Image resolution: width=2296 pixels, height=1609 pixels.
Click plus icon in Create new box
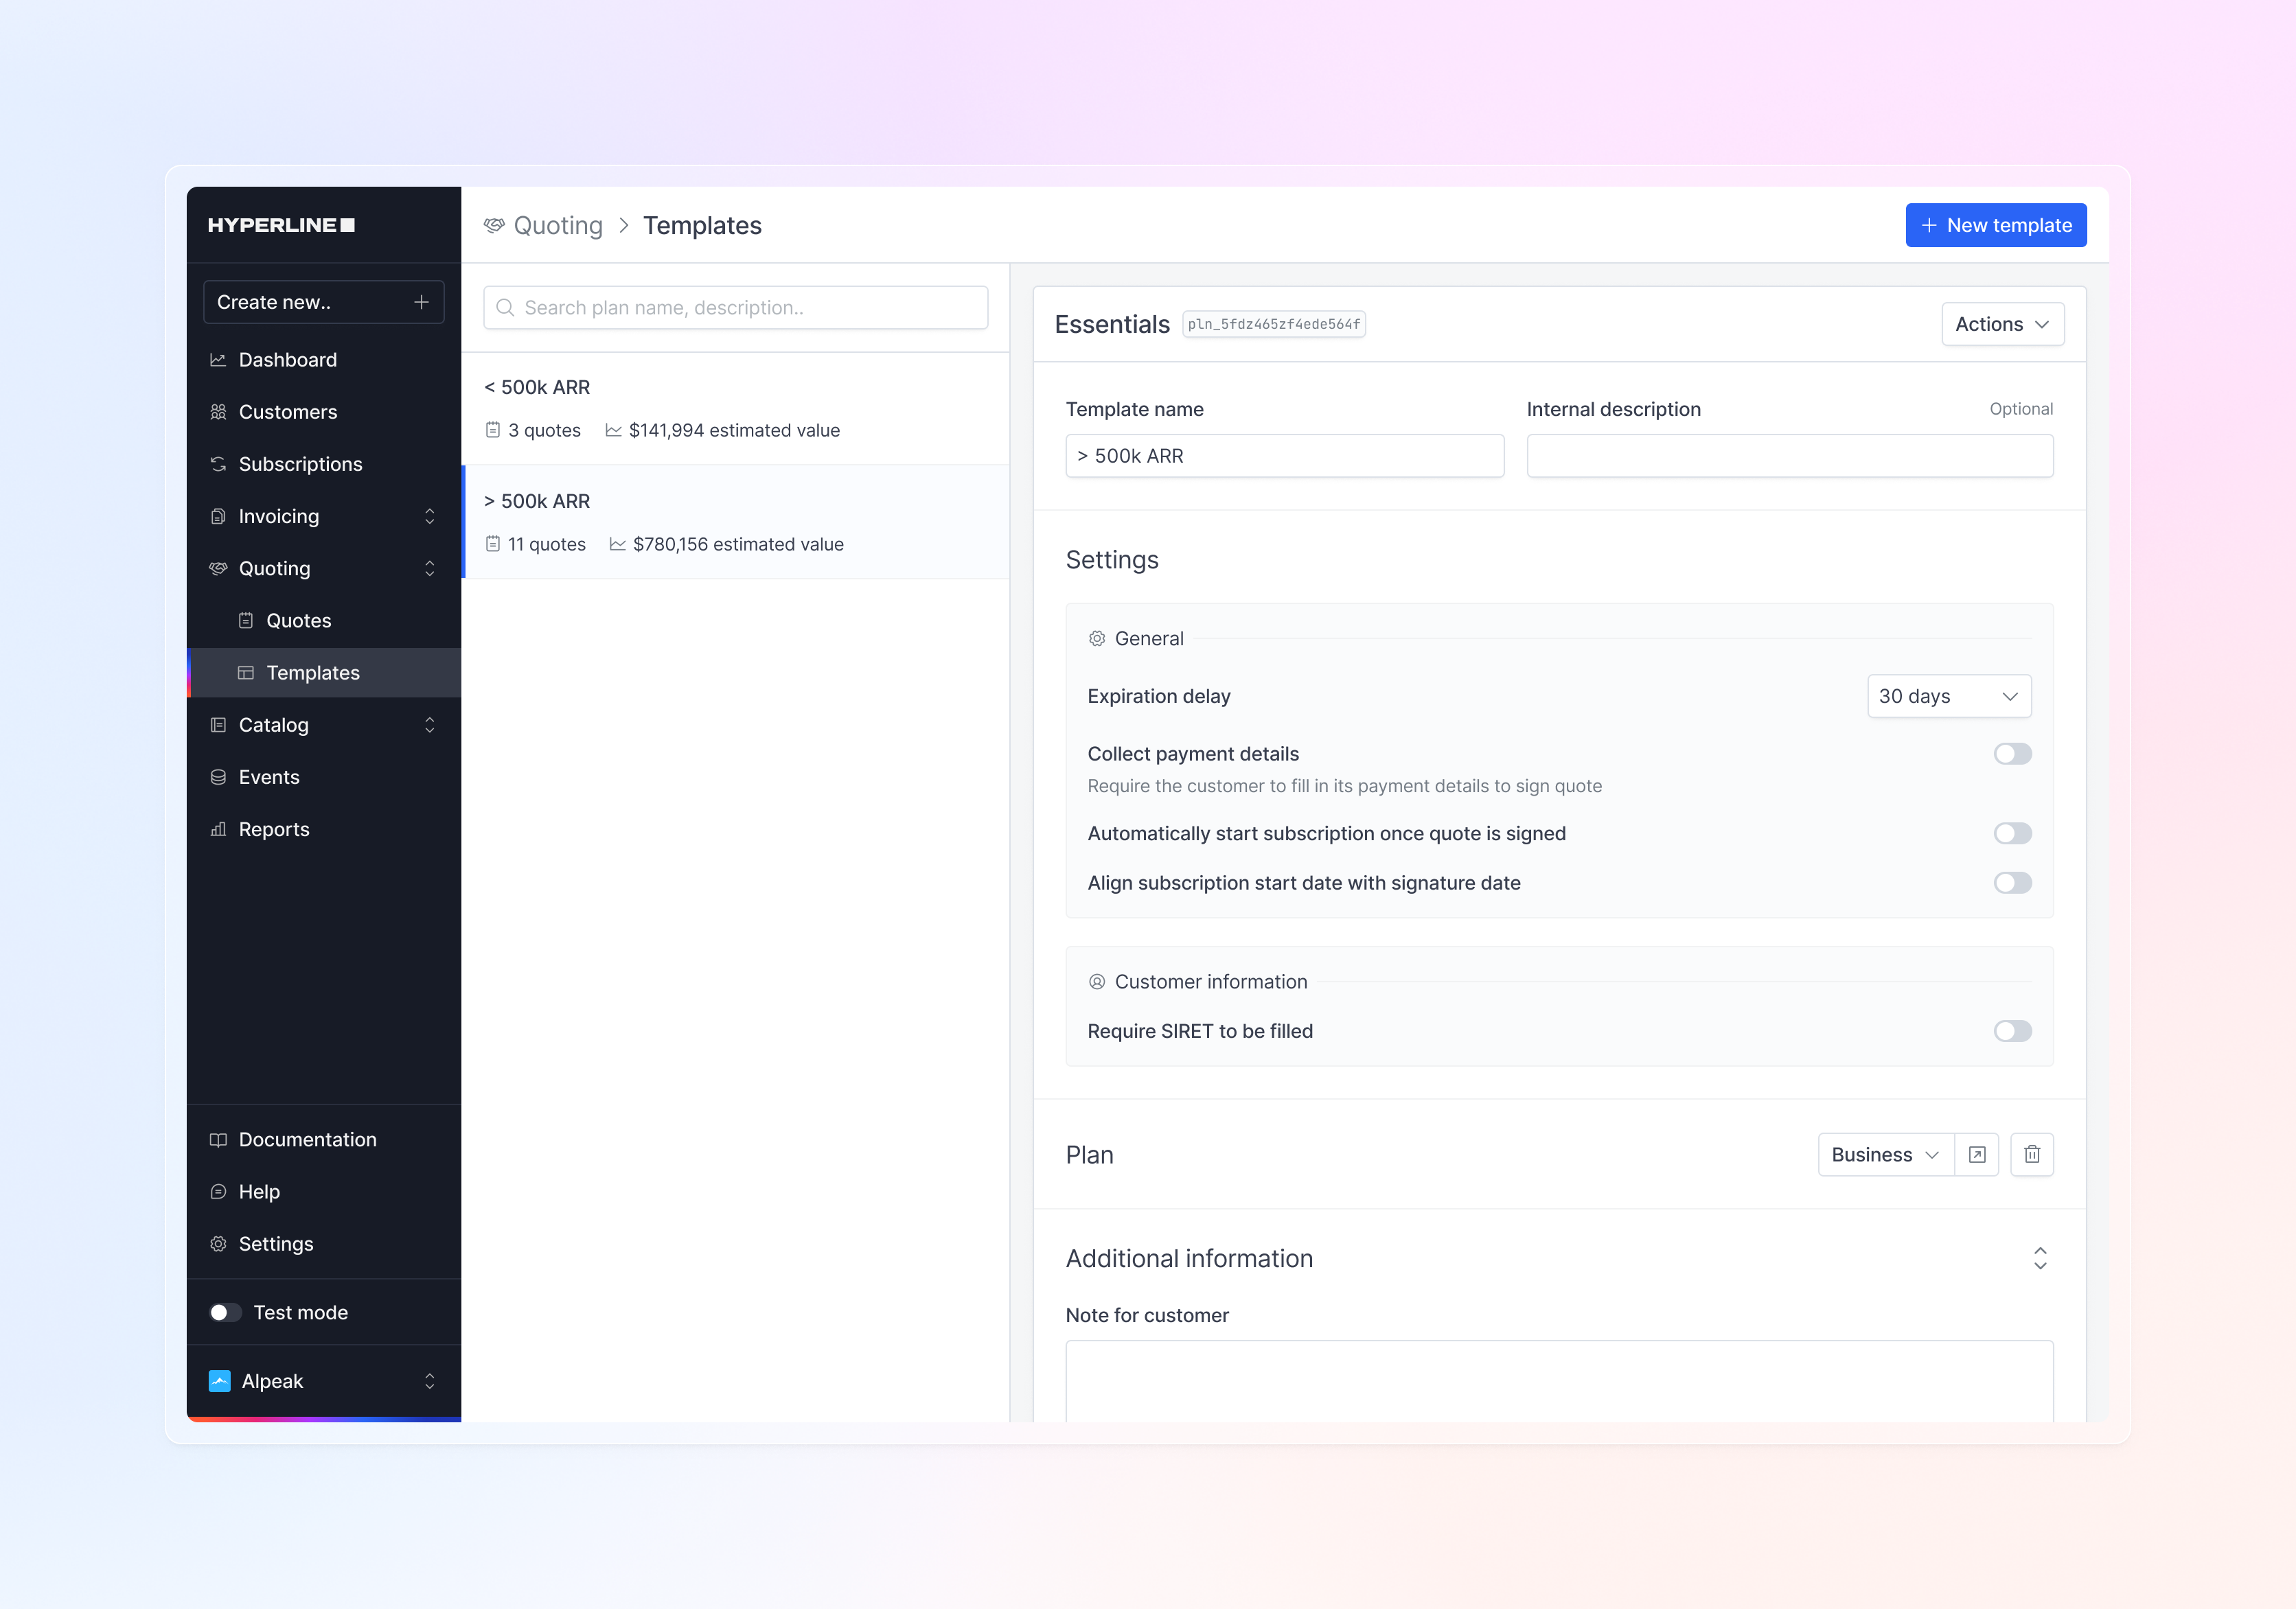pyautogui.click(x=421, y=302)
